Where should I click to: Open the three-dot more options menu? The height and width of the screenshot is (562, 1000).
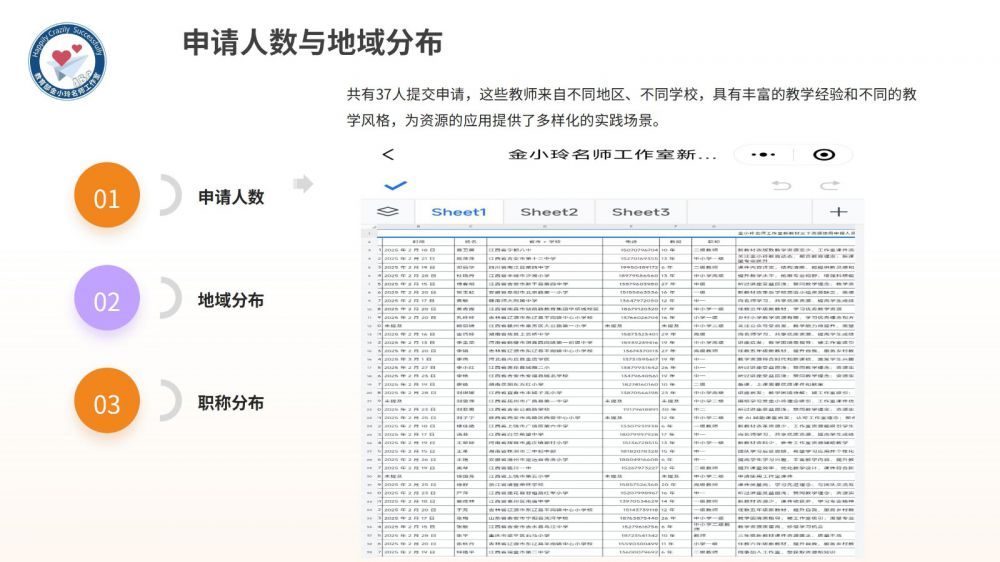[x=763, y=154]
